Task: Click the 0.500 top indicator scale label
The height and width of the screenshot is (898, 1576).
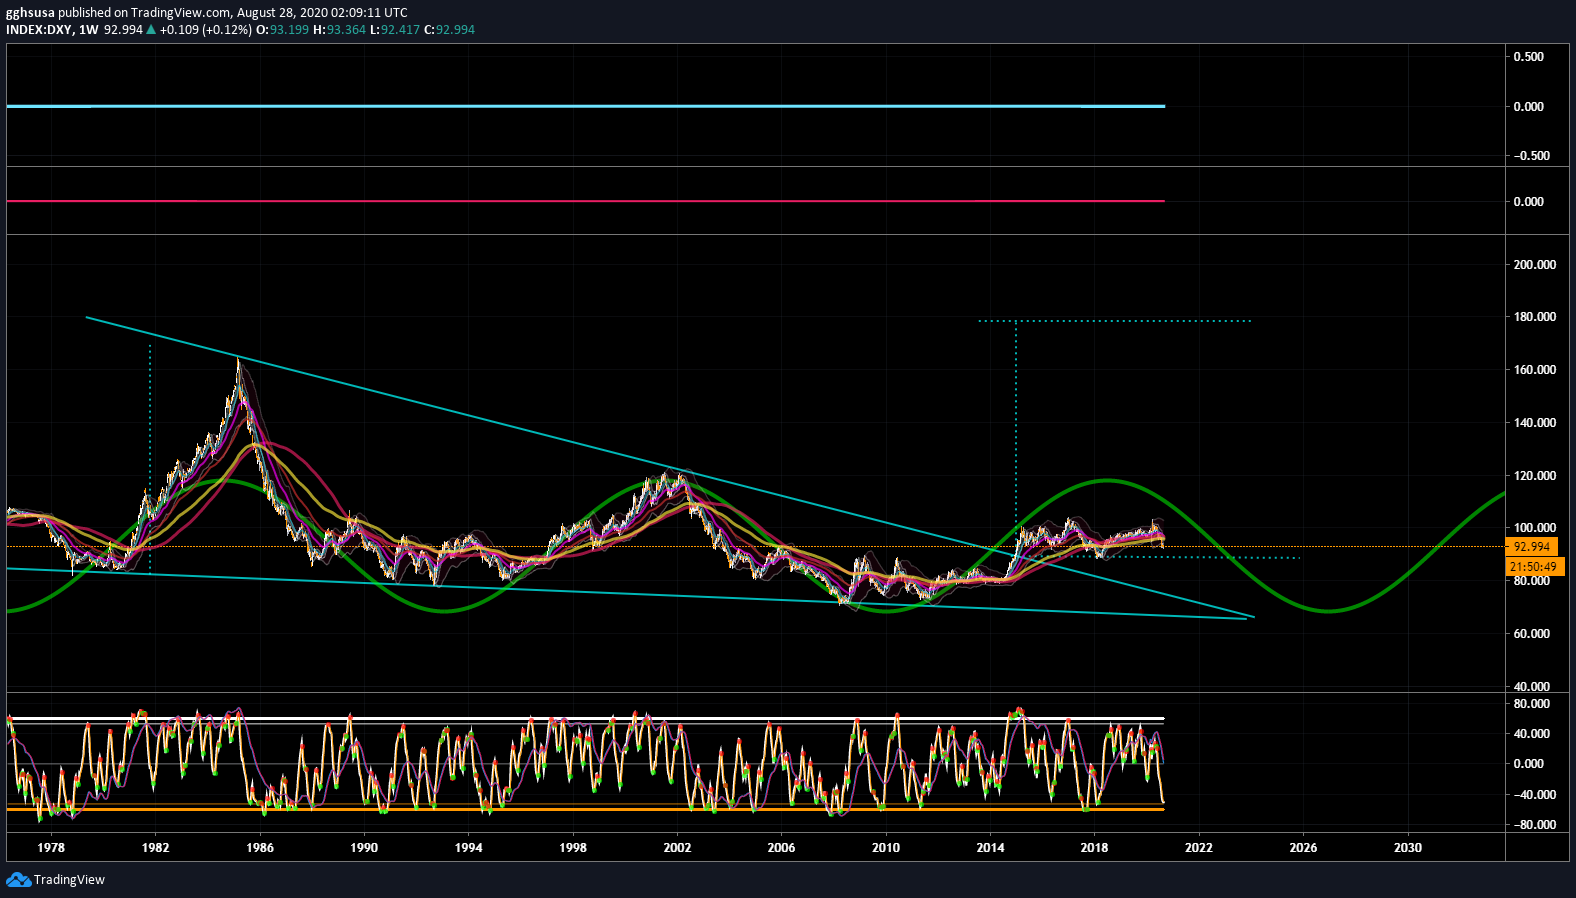Action: point(1528,57)
